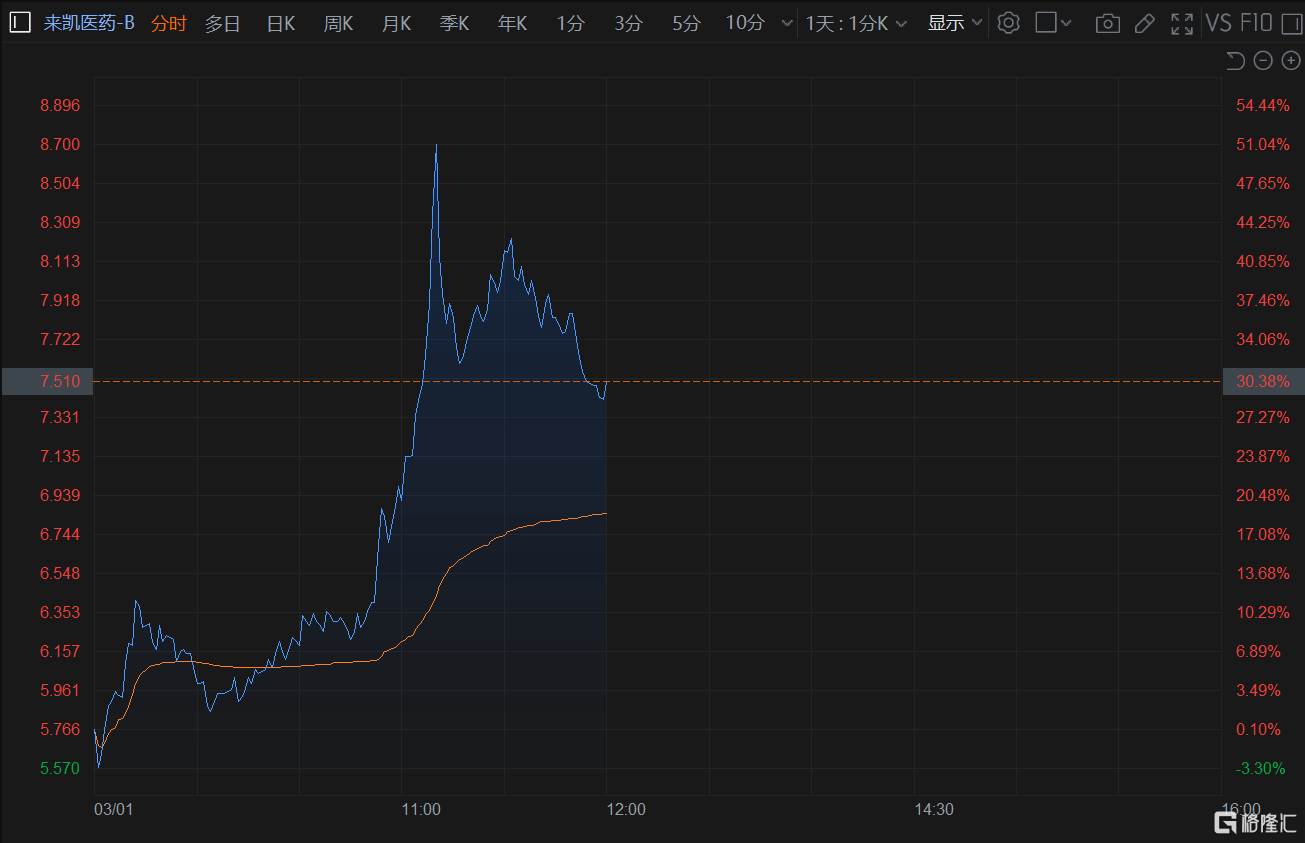Click the 51.04% percentage axis label
1305x843 pixels.
1263,144
